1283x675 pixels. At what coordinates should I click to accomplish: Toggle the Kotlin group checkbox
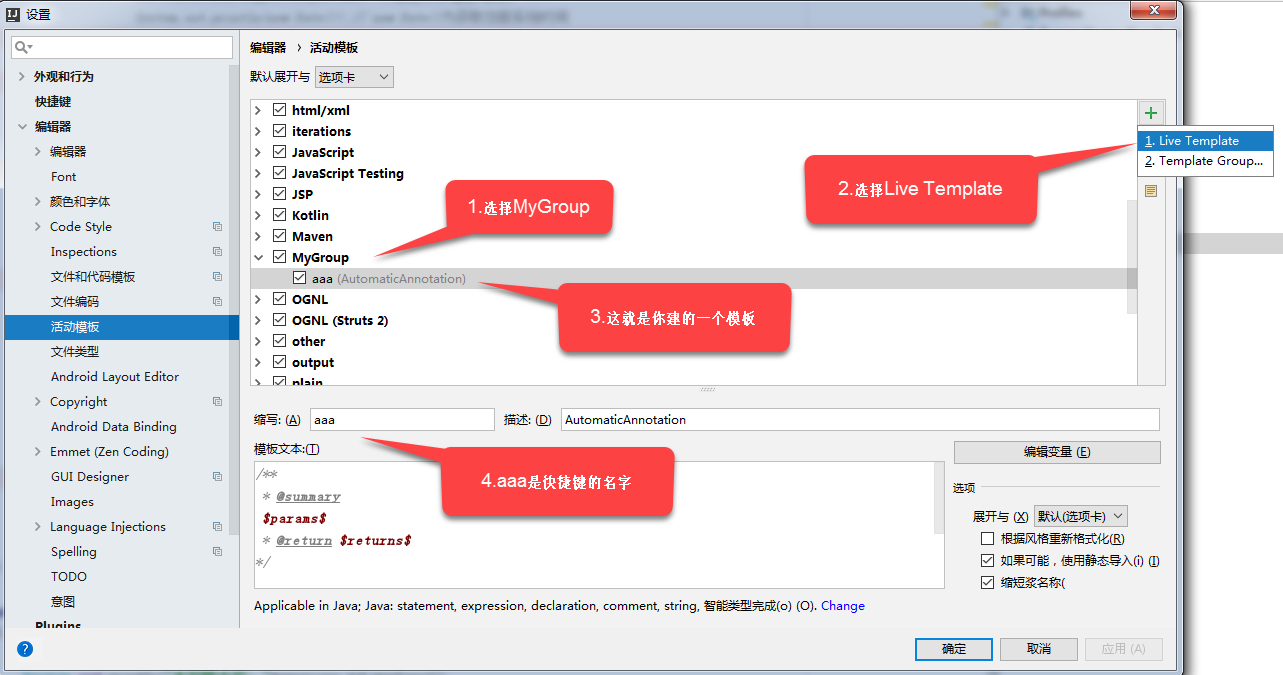[x=279, y=215]
